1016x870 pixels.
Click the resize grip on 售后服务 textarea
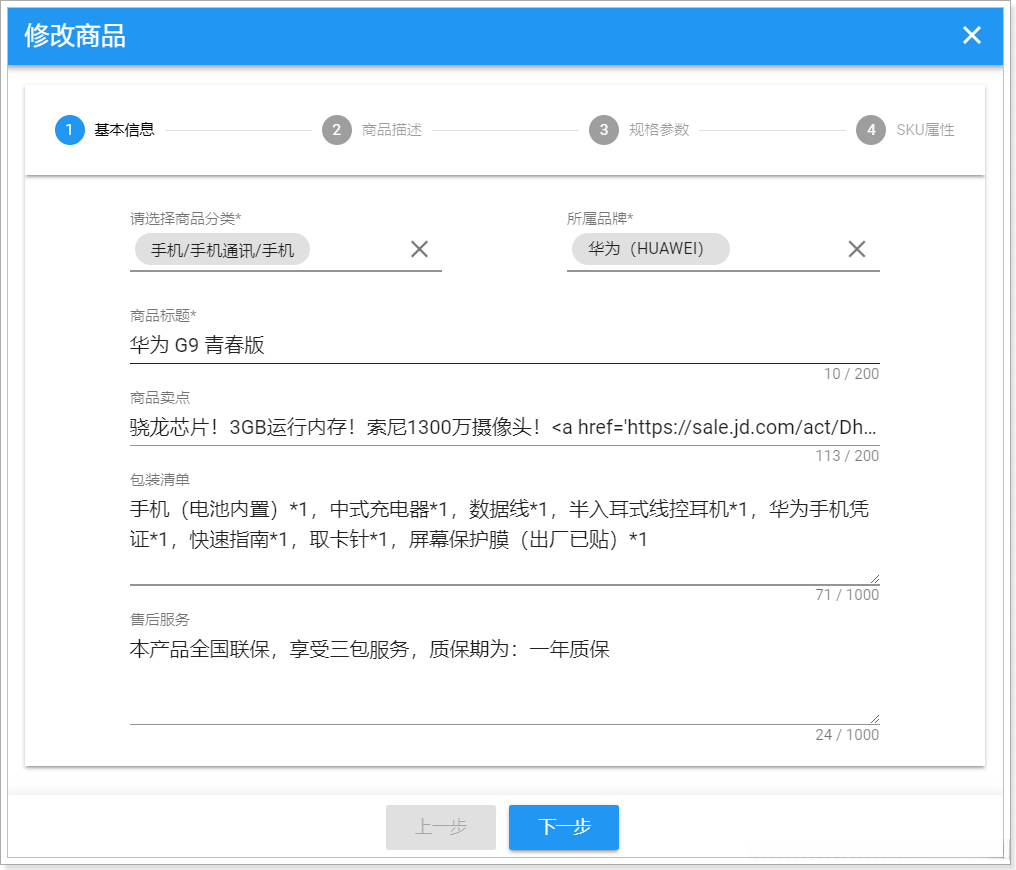[x=874, y=716]
